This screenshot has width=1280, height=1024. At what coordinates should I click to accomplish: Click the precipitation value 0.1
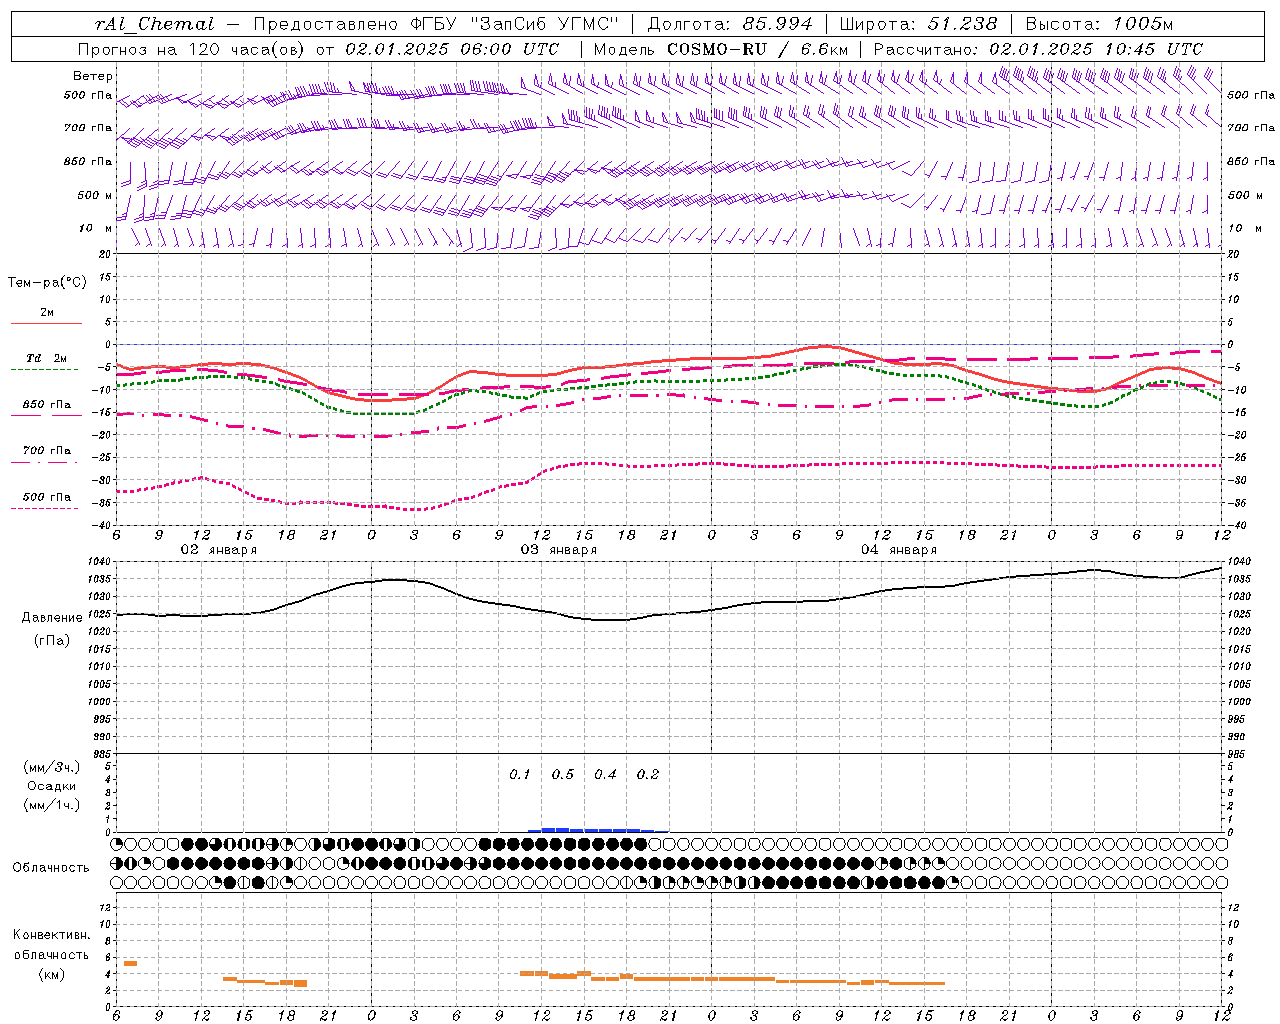(x=520, y=775)
